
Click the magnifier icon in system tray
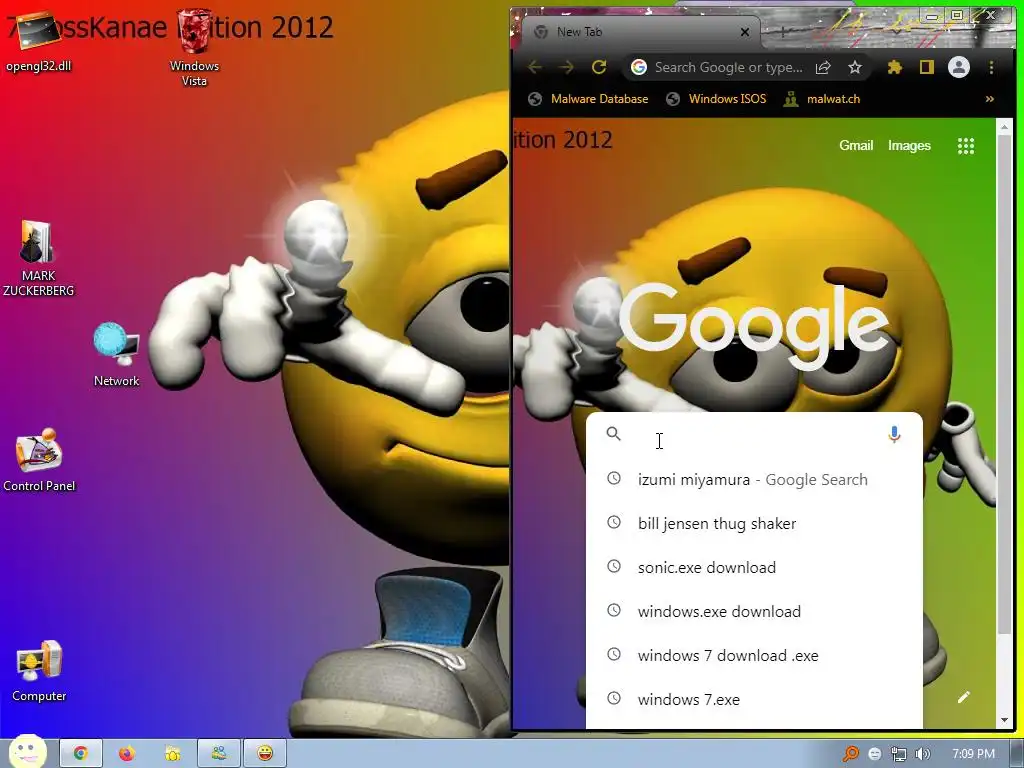850,754
